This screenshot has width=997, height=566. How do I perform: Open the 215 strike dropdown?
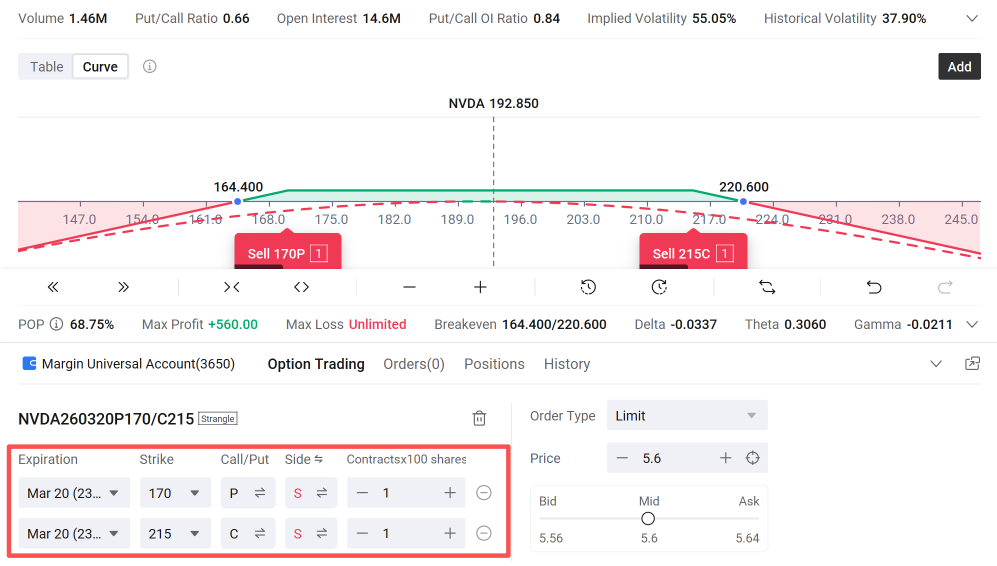175,533
